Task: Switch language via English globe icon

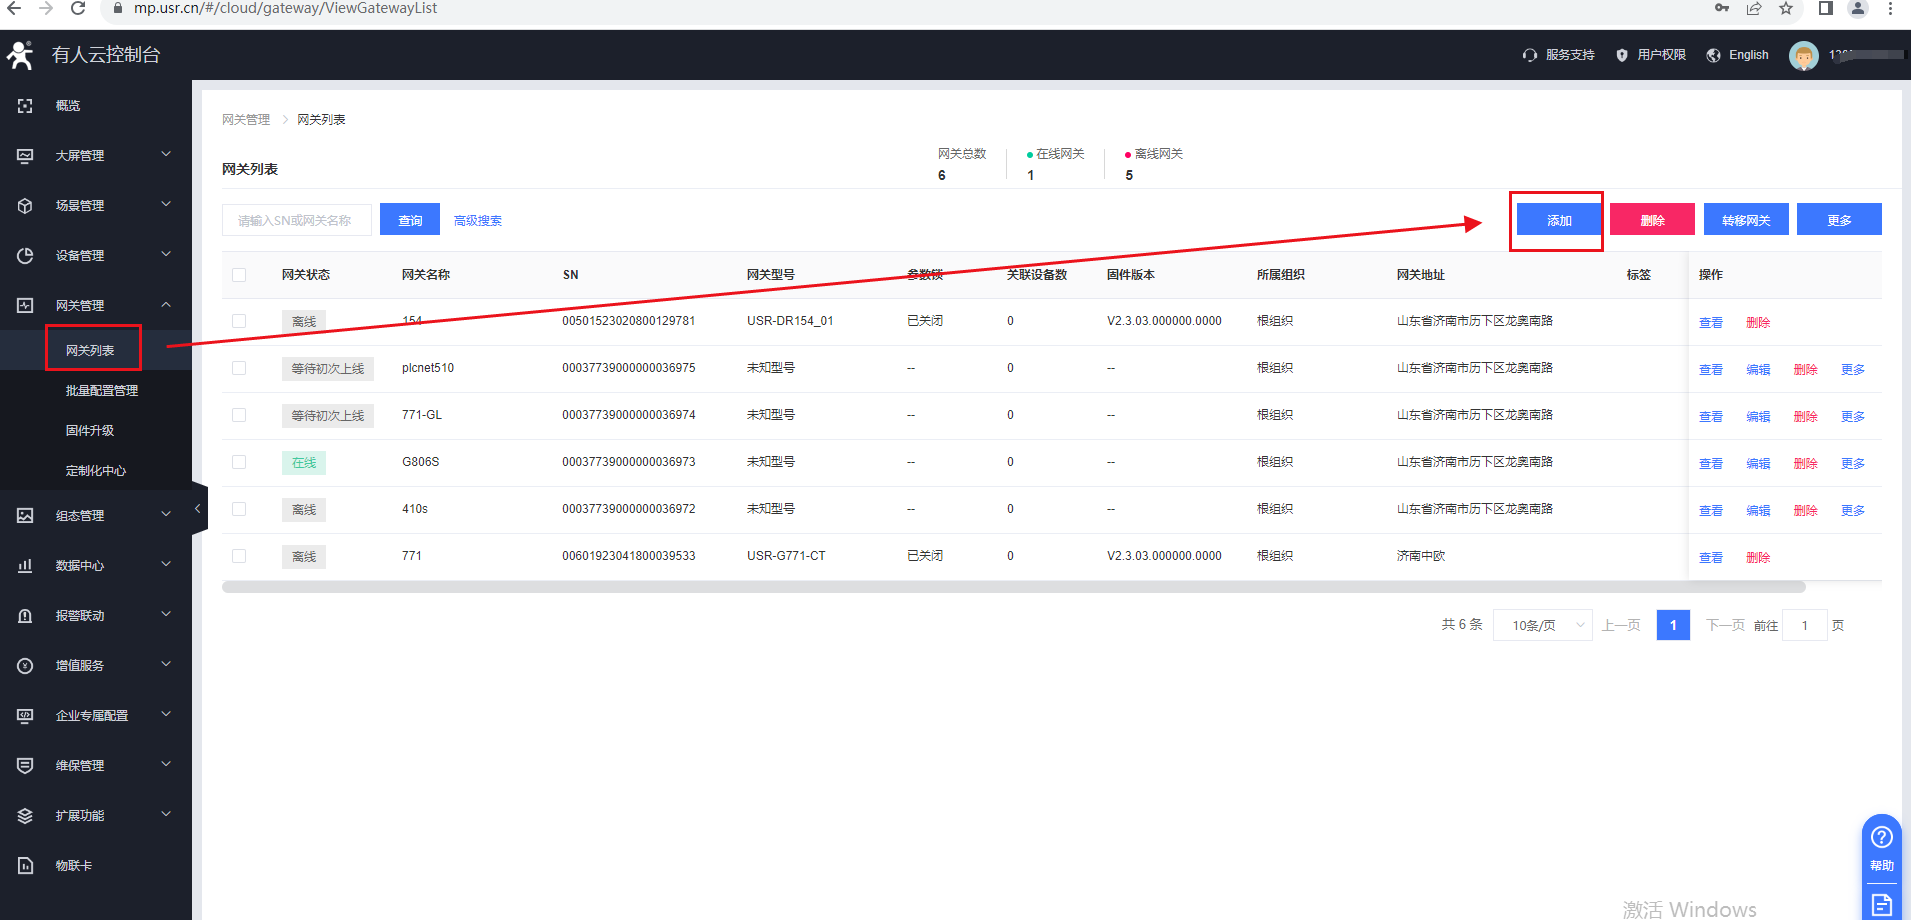Action: pyautogui.click(x=1713, y=55)
